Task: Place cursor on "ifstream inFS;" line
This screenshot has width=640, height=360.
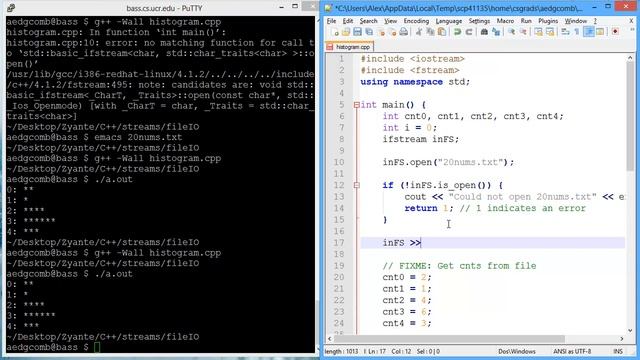Action: coord(420,139)
